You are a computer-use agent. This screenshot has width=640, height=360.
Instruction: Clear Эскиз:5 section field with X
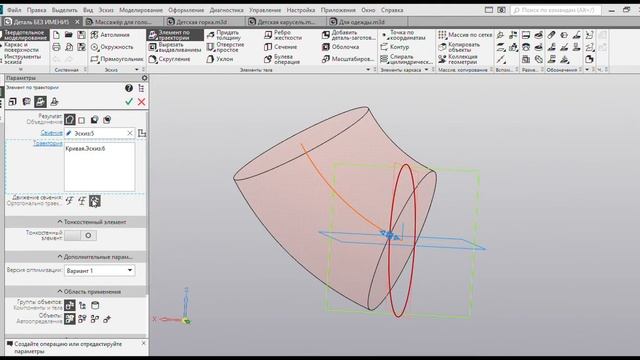pyautogui.click(x=130, y=133)
